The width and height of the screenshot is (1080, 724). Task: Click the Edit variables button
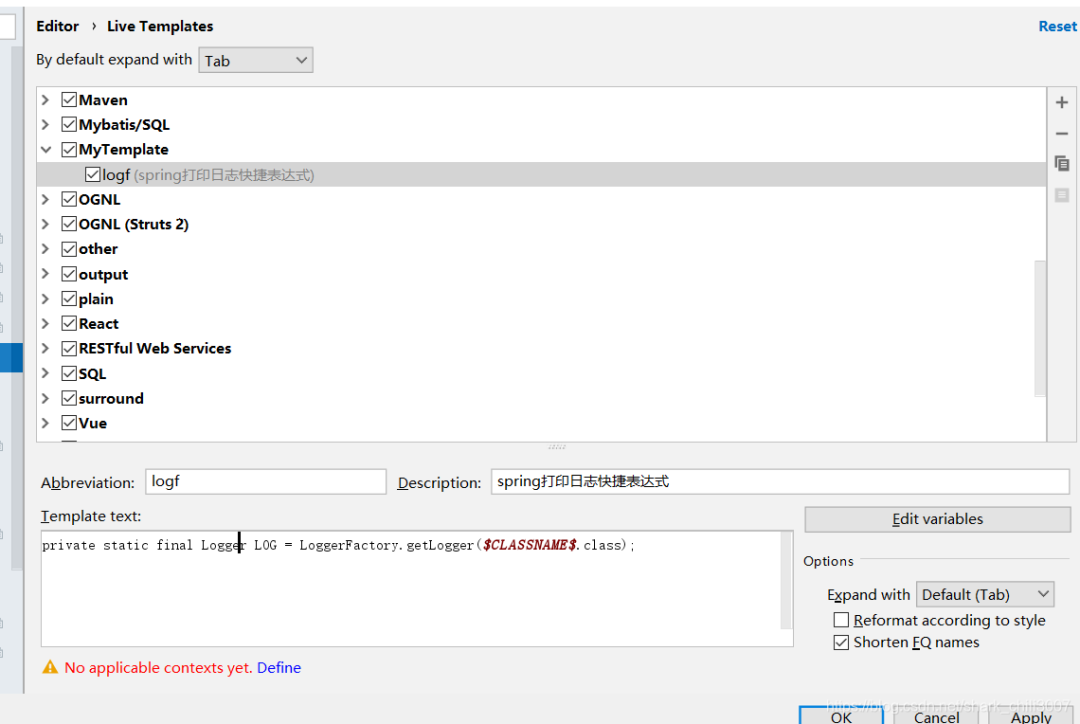[937, 519]
